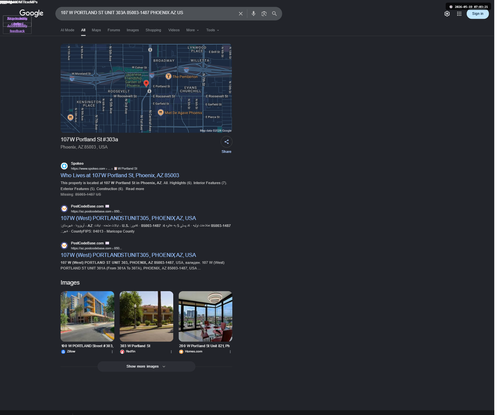
Task: Switch to the Images tab
Action: coord(133,30)
